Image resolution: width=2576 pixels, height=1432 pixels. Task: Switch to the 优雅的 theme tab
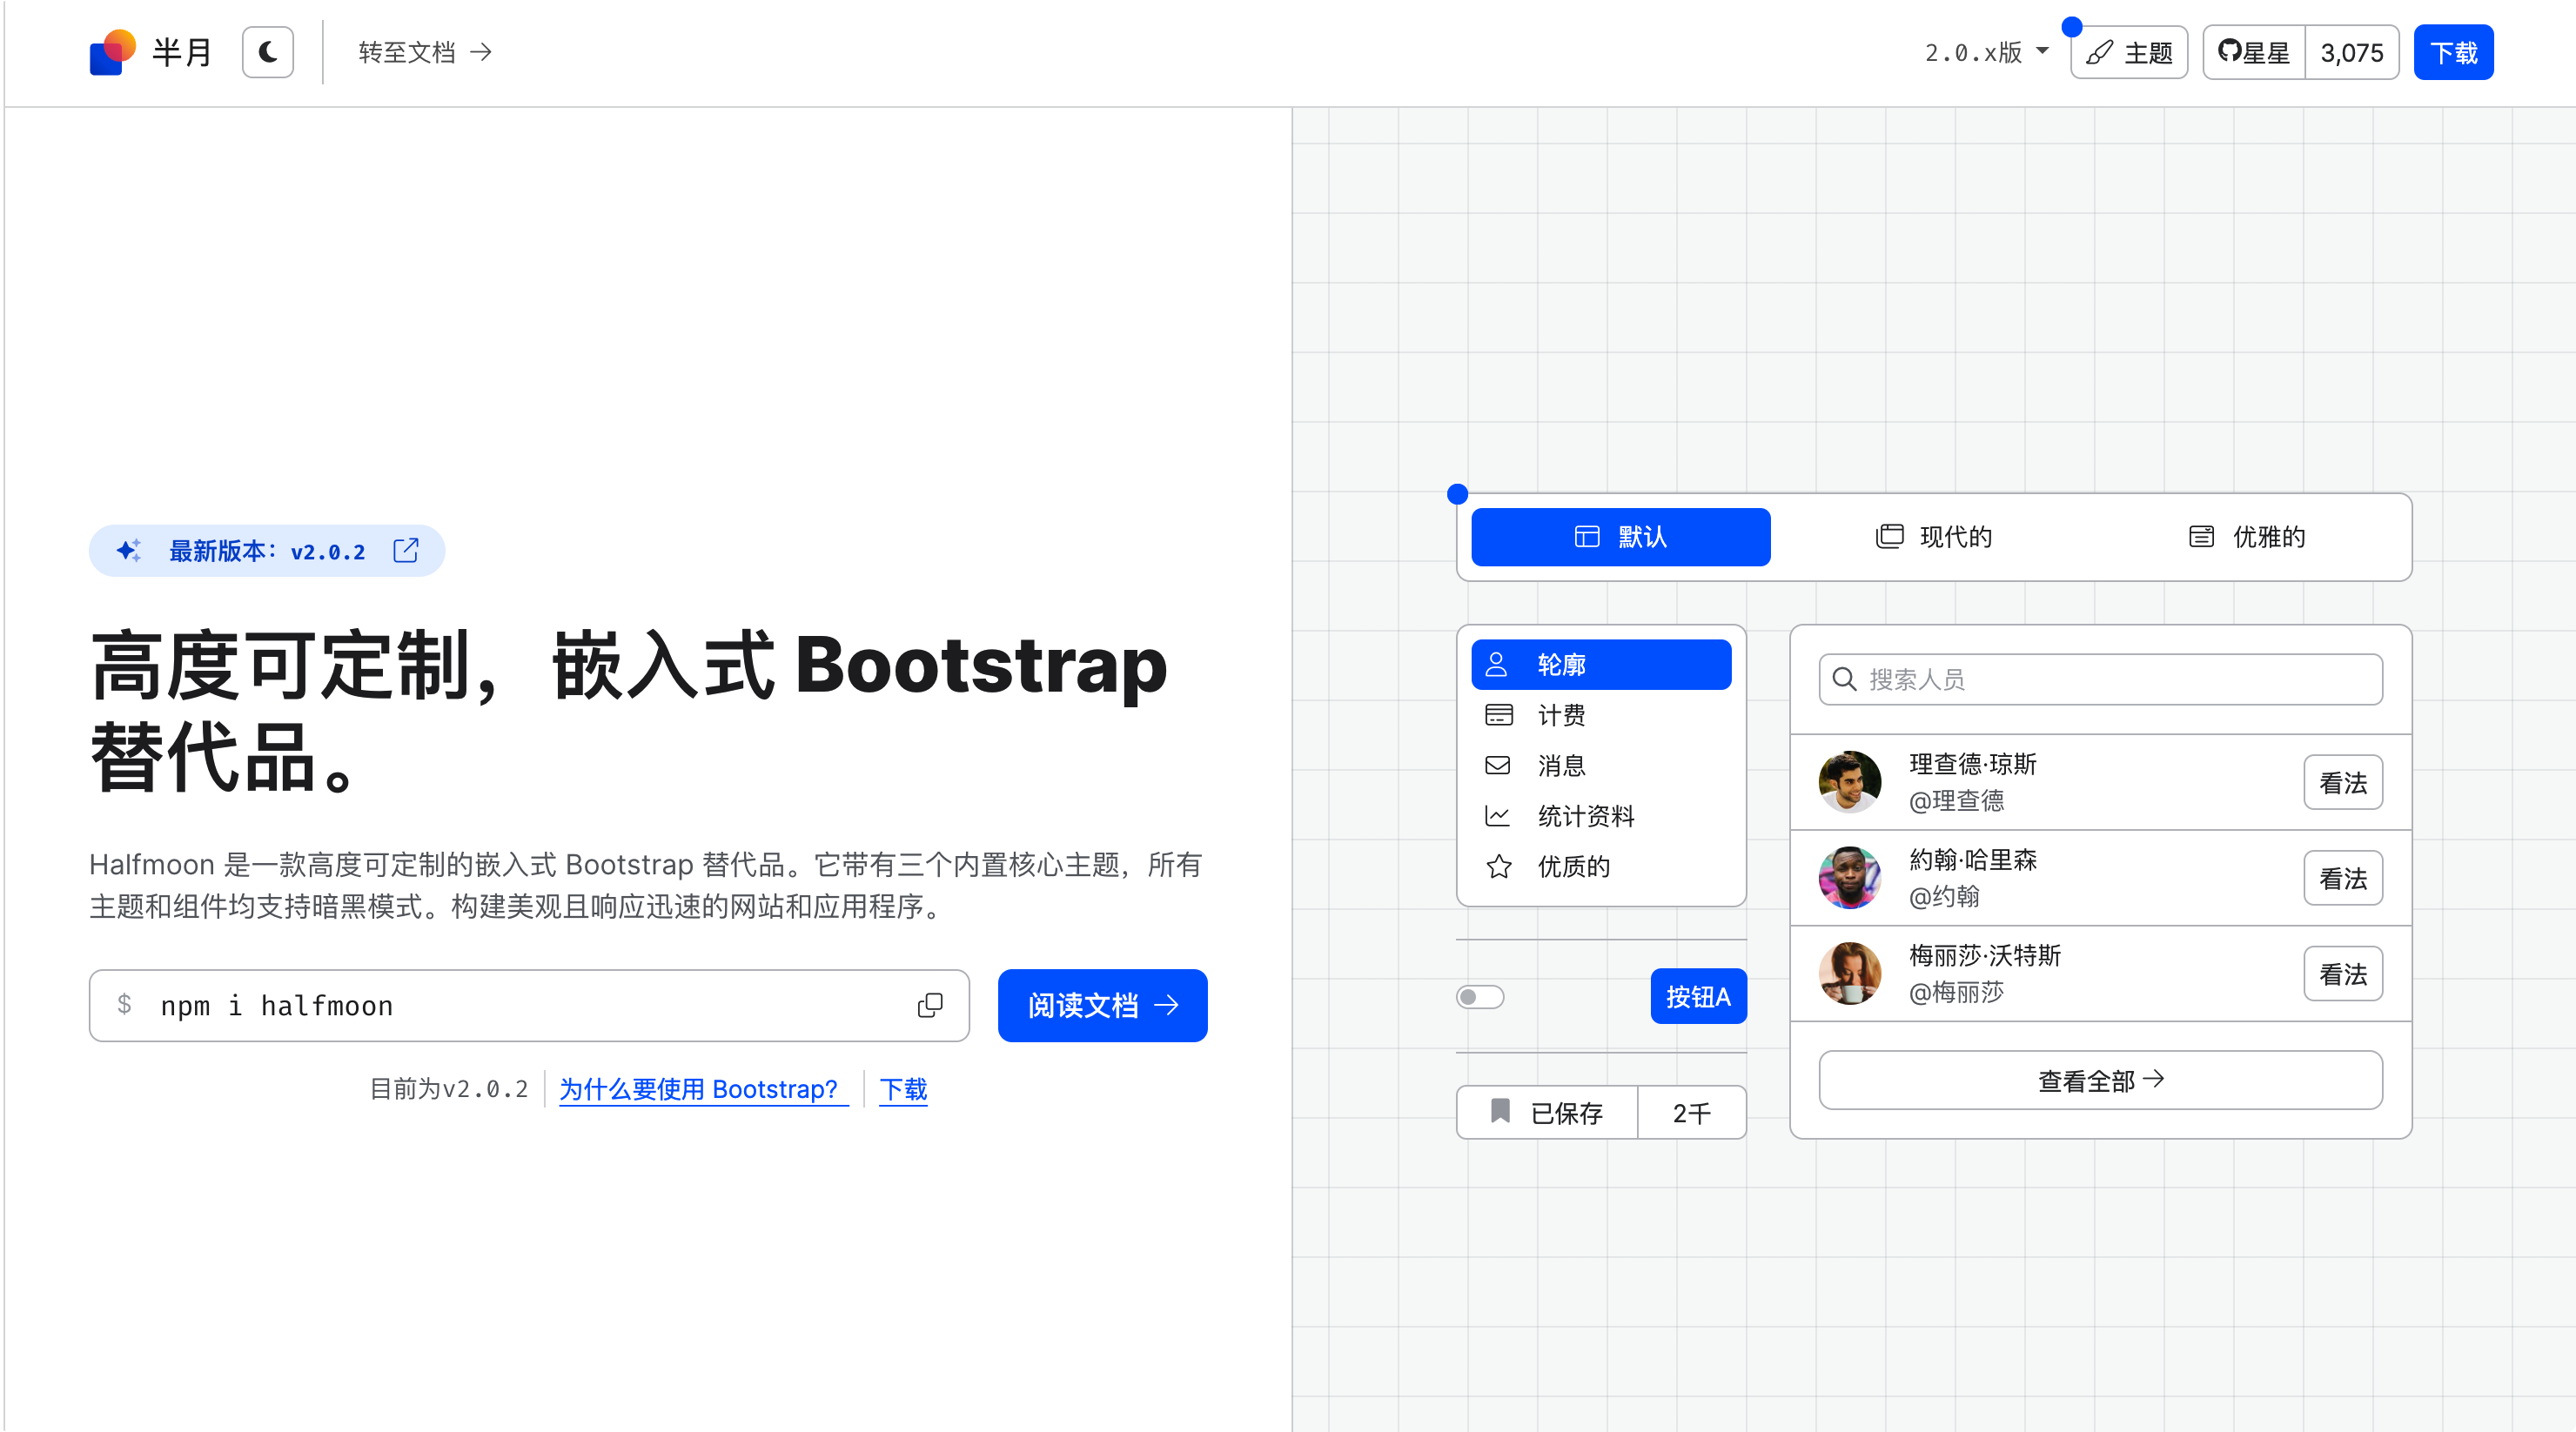click(2247, 537)
